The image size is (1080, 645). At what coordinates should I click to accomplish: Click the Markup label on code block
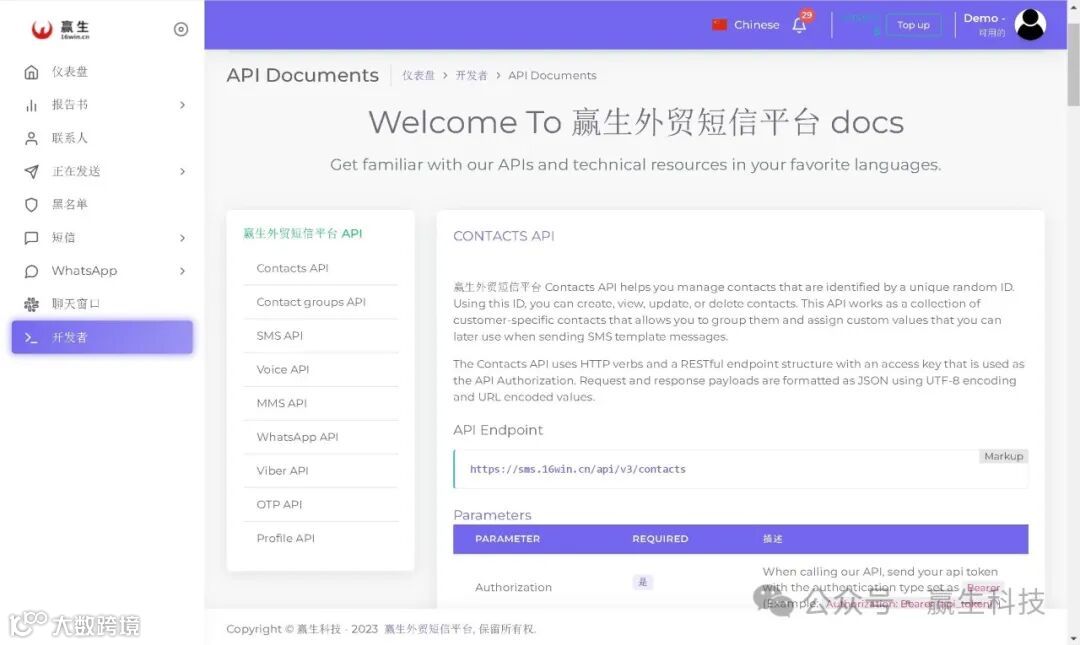1004,456
